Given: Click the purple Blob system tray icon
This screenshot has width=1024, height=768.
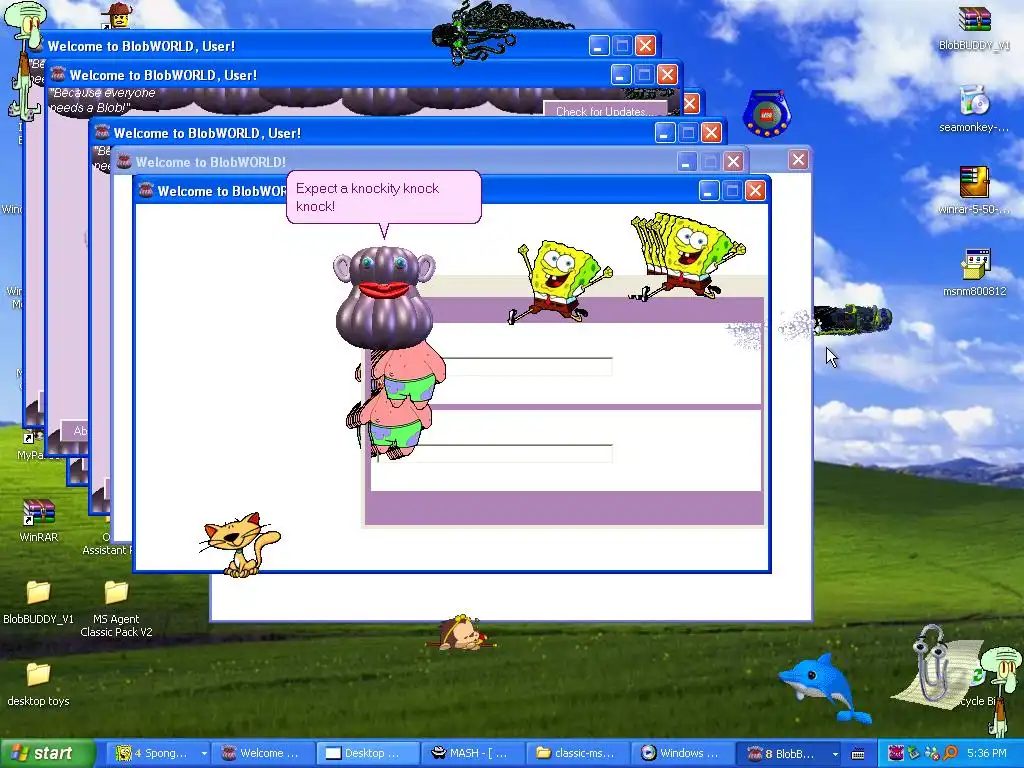Looking at the screenshot, I should tap(896, 754).
